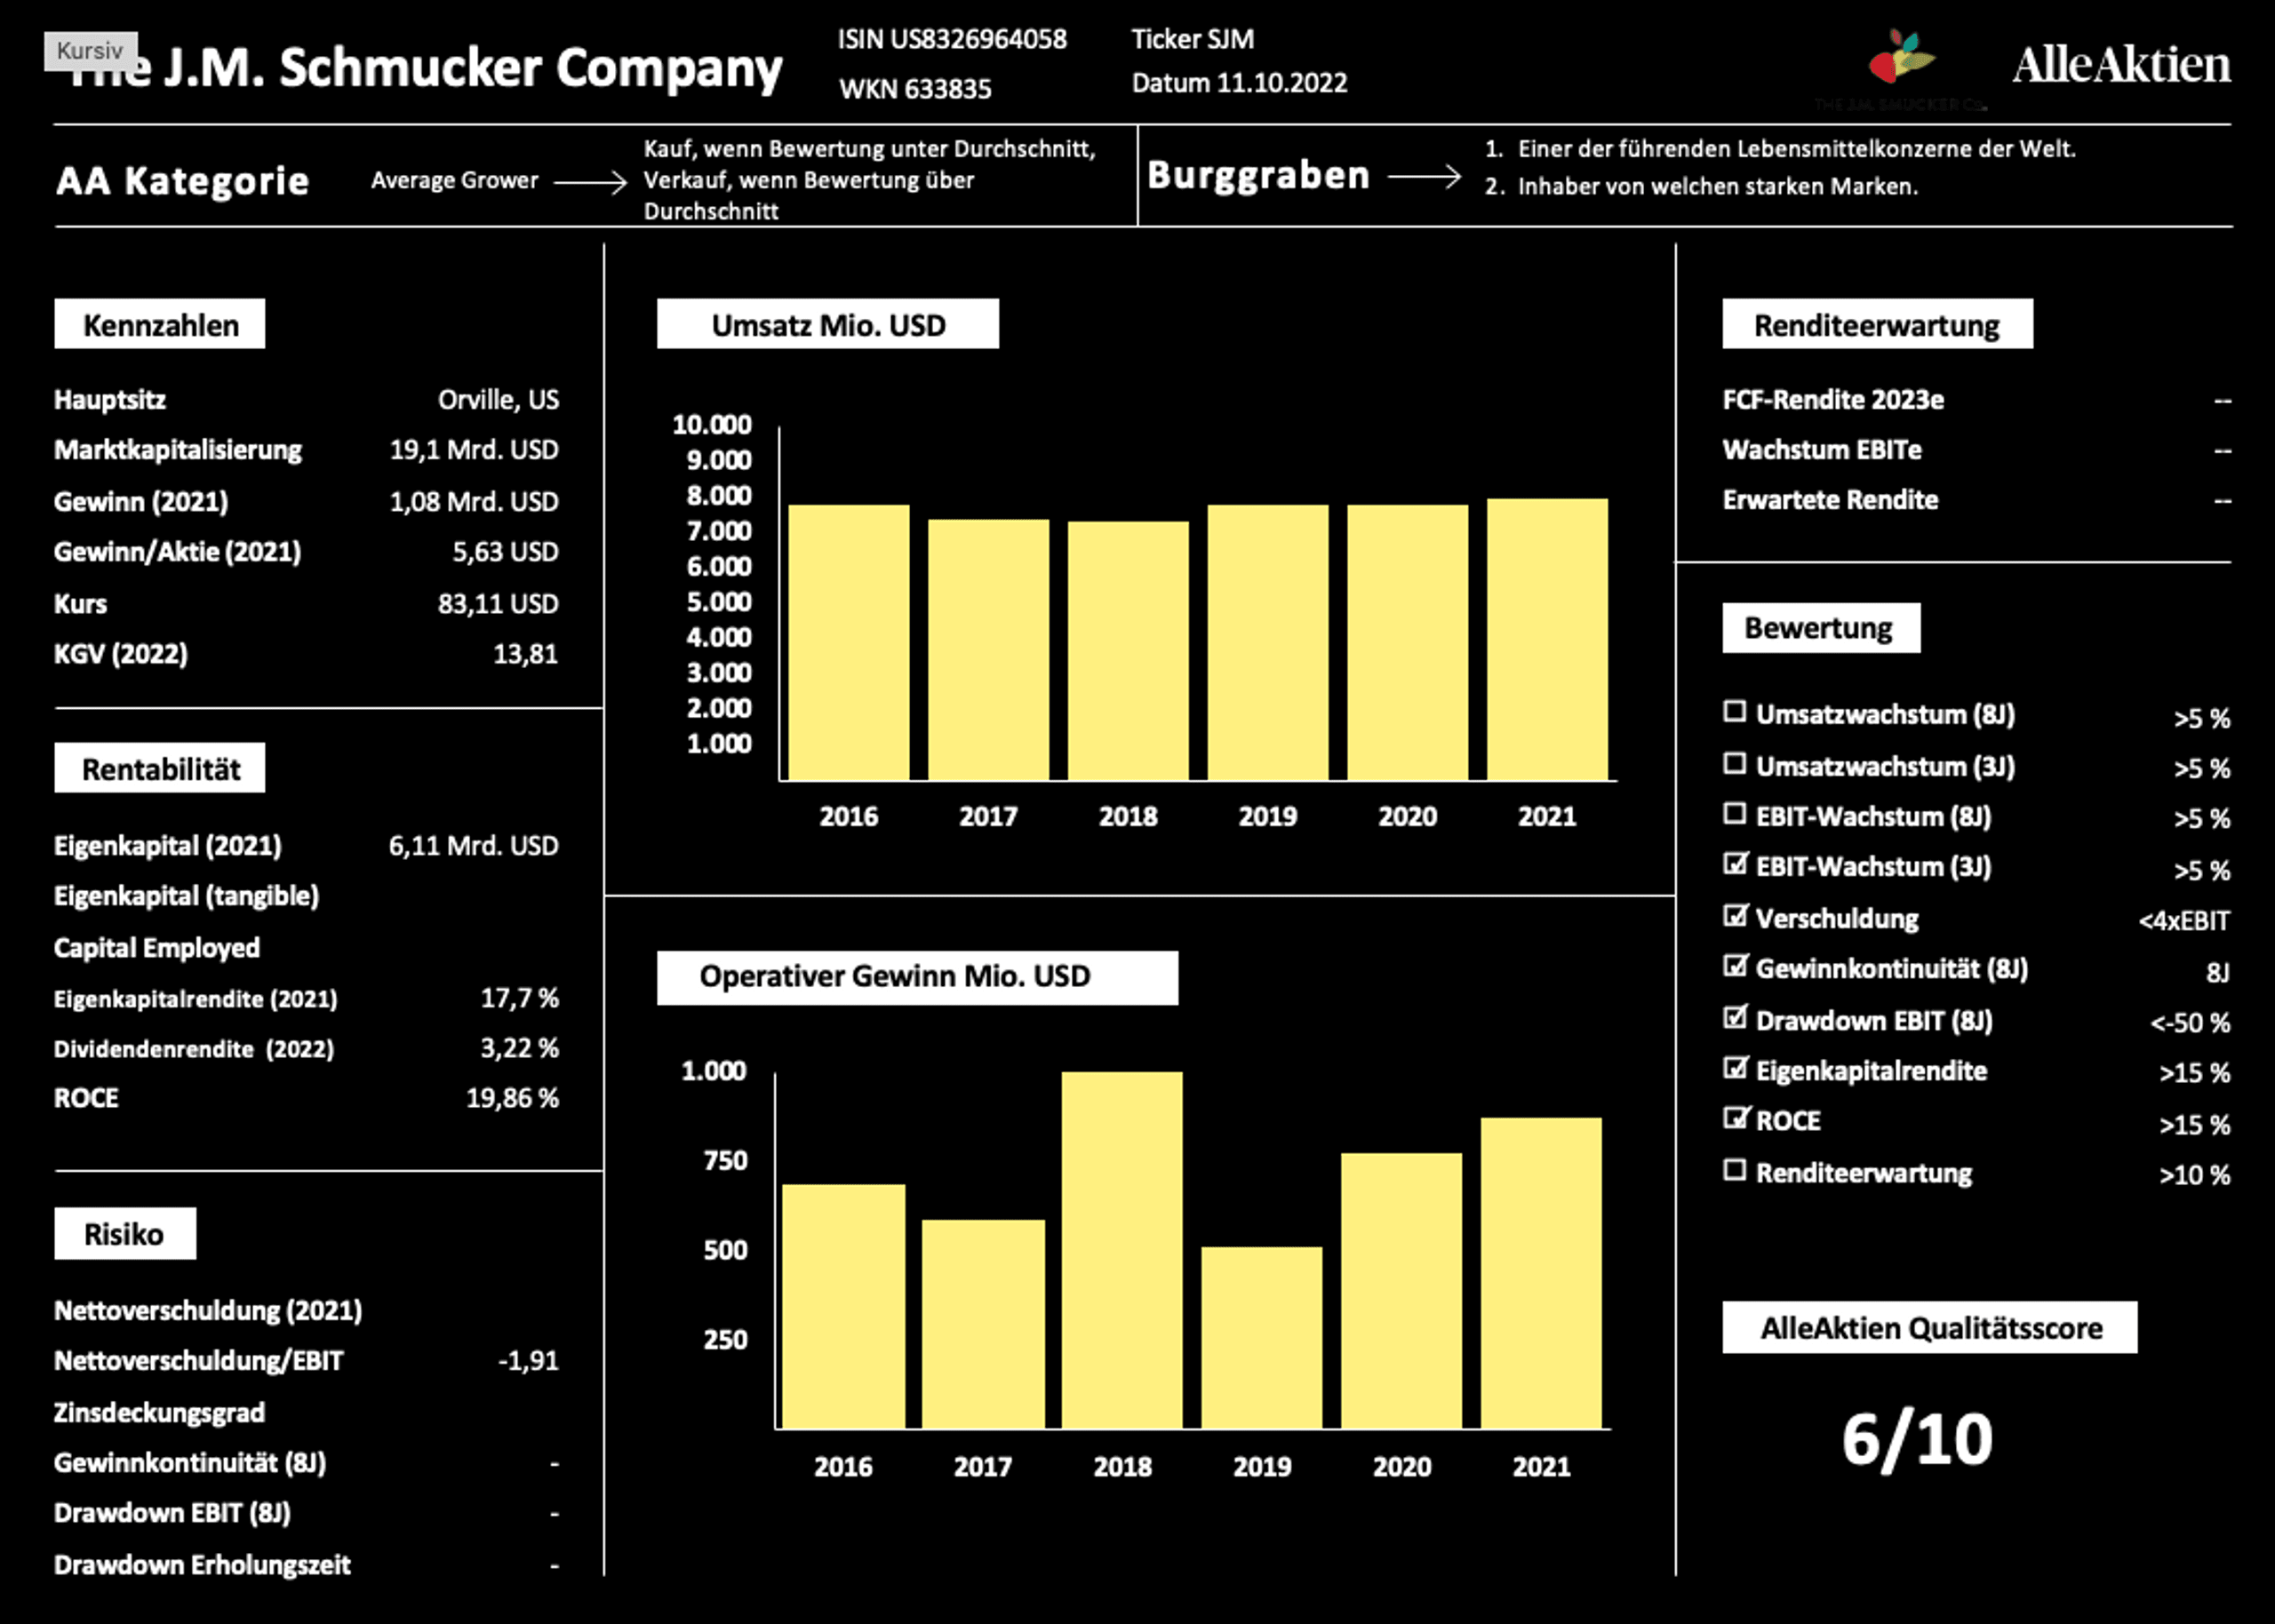This screenshot has width=2275, height=1624.
Task: Click the 2018 bar in Umsatz chart
Action: [x=1128, y=650]
